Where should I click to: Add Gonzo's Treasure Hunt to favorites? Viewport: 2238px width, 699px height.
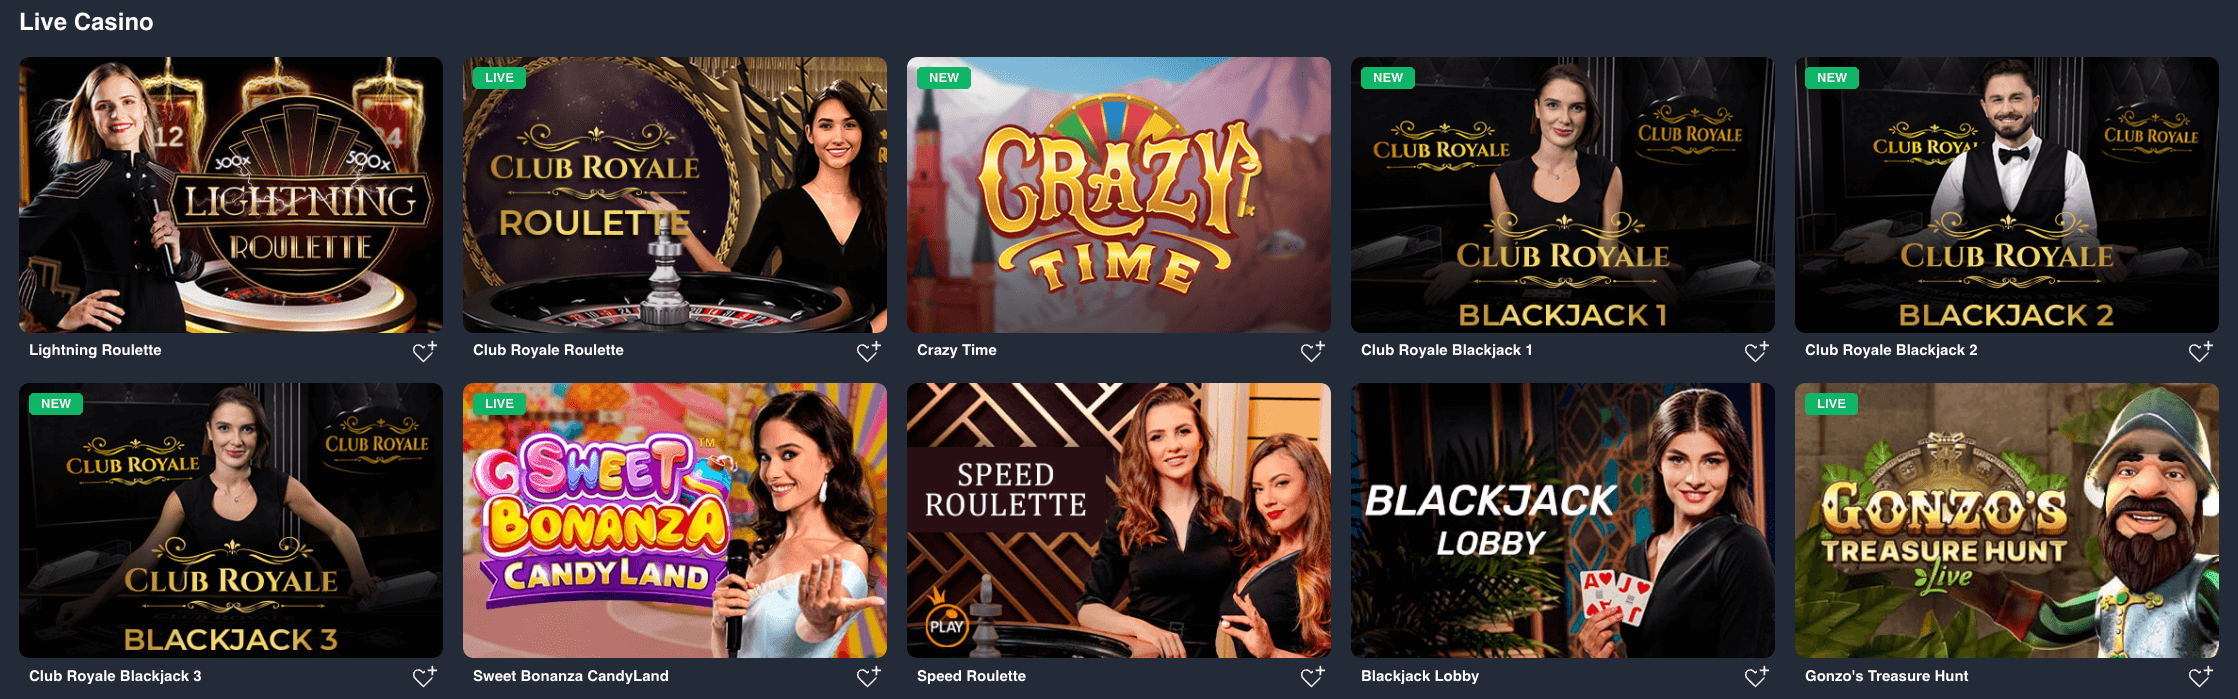2200,677
